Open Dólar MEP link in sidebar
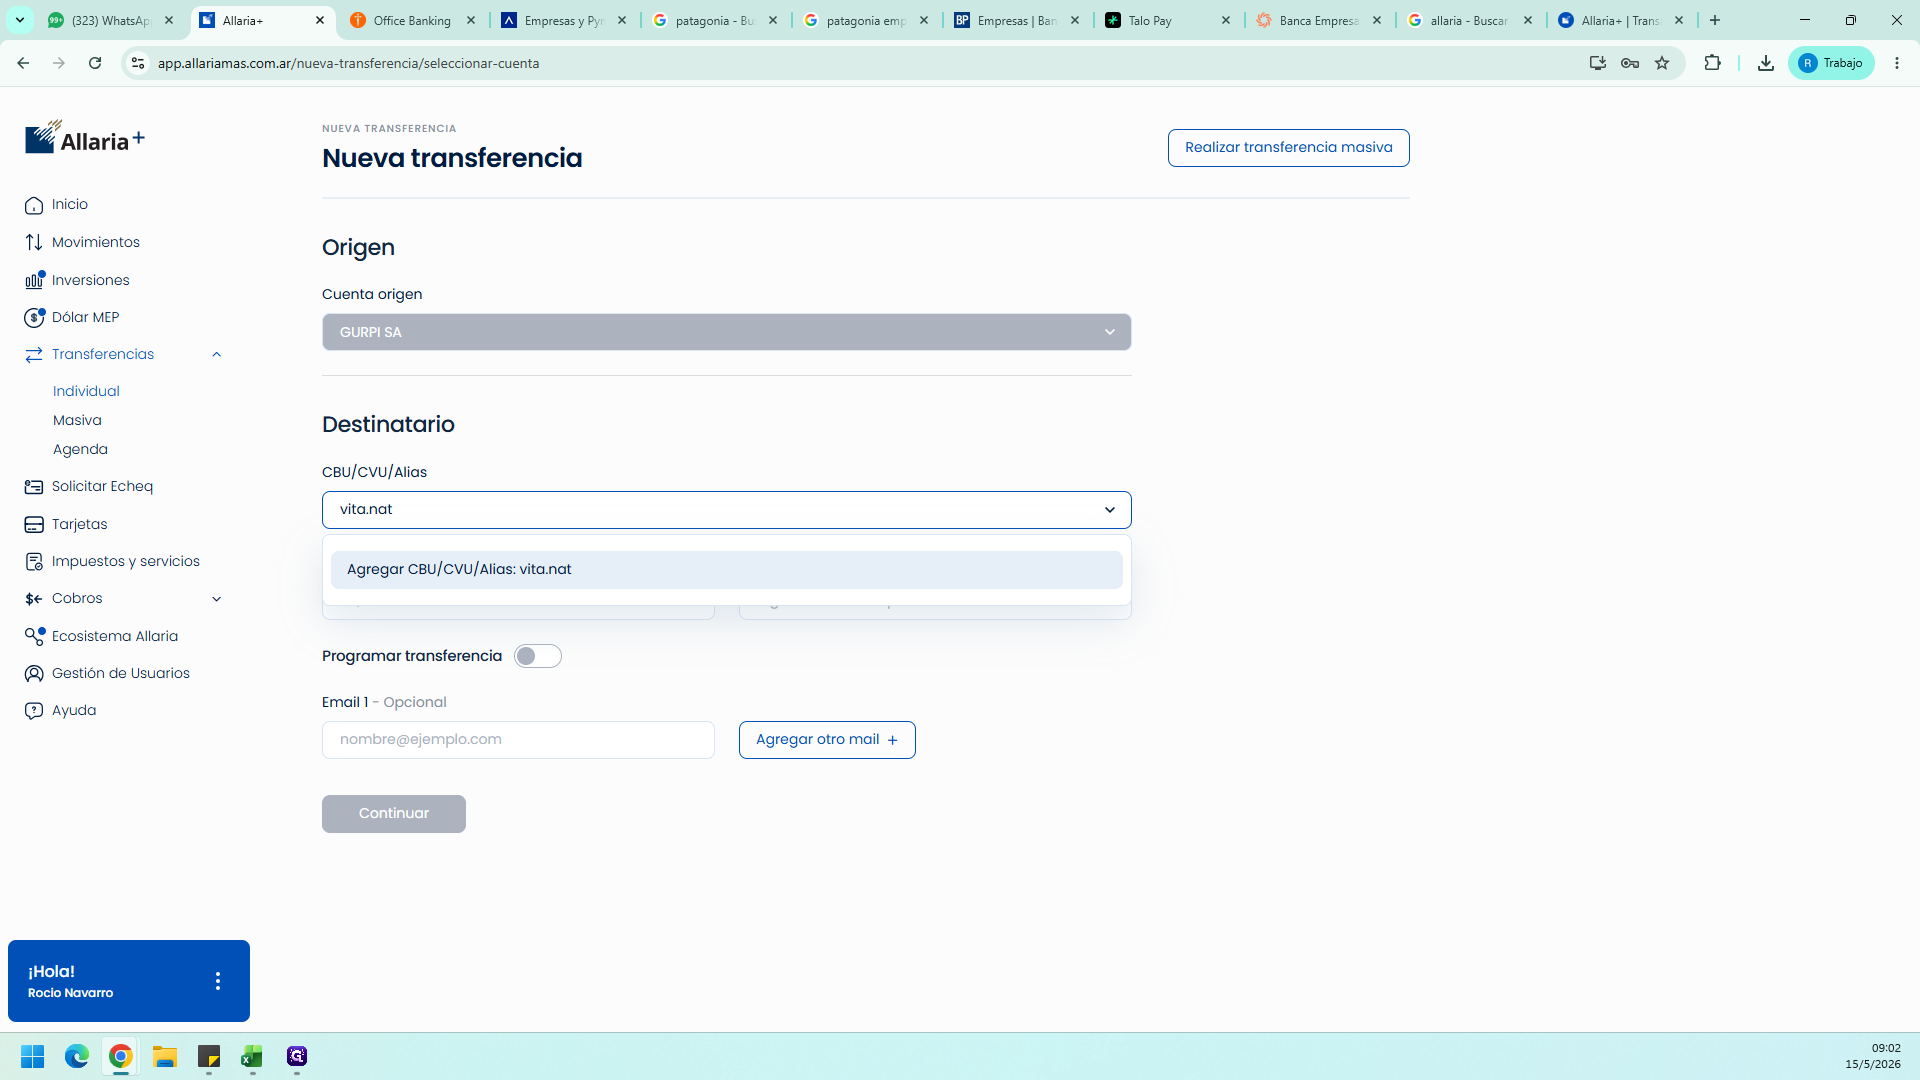Viewport: 1920px width, 1080px height. coord(85,318)
